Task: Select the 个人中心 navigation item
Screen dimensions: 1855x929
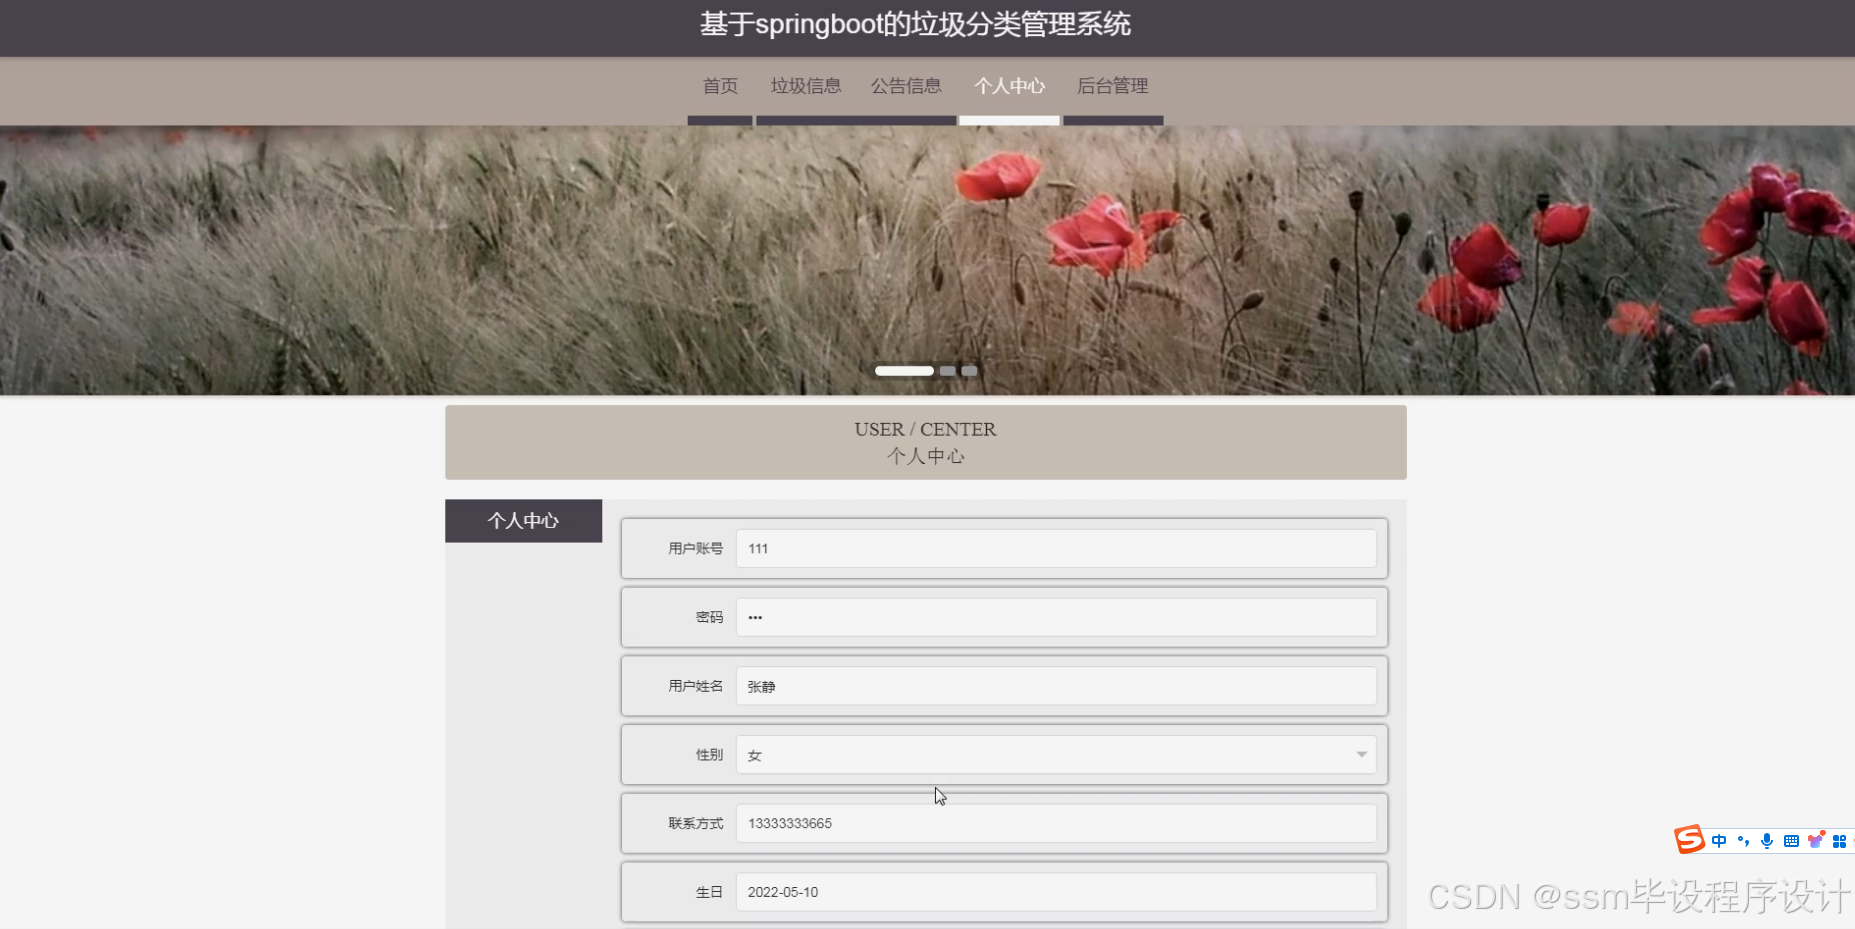Action: [1010, 86]
